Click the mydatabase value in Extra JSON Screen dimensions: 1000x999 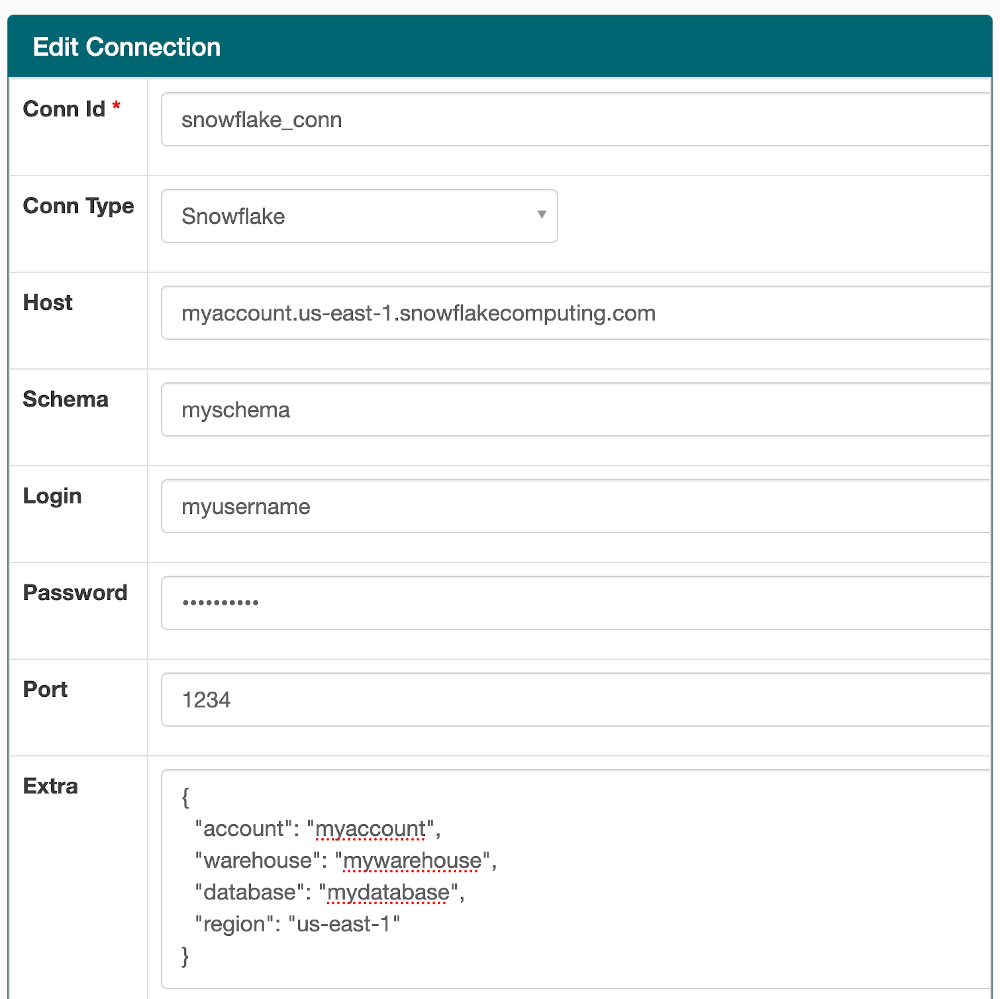point(388,892)
